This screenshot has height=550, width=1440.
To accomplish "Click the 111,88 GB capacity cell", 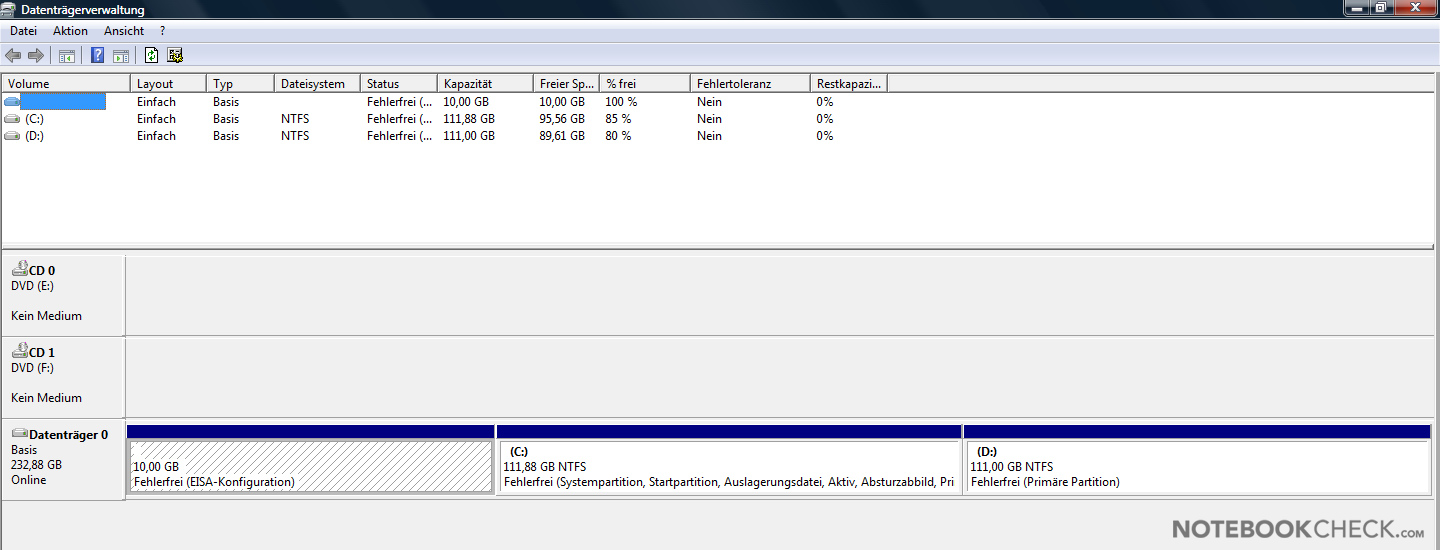I will [x=469, y=119].
